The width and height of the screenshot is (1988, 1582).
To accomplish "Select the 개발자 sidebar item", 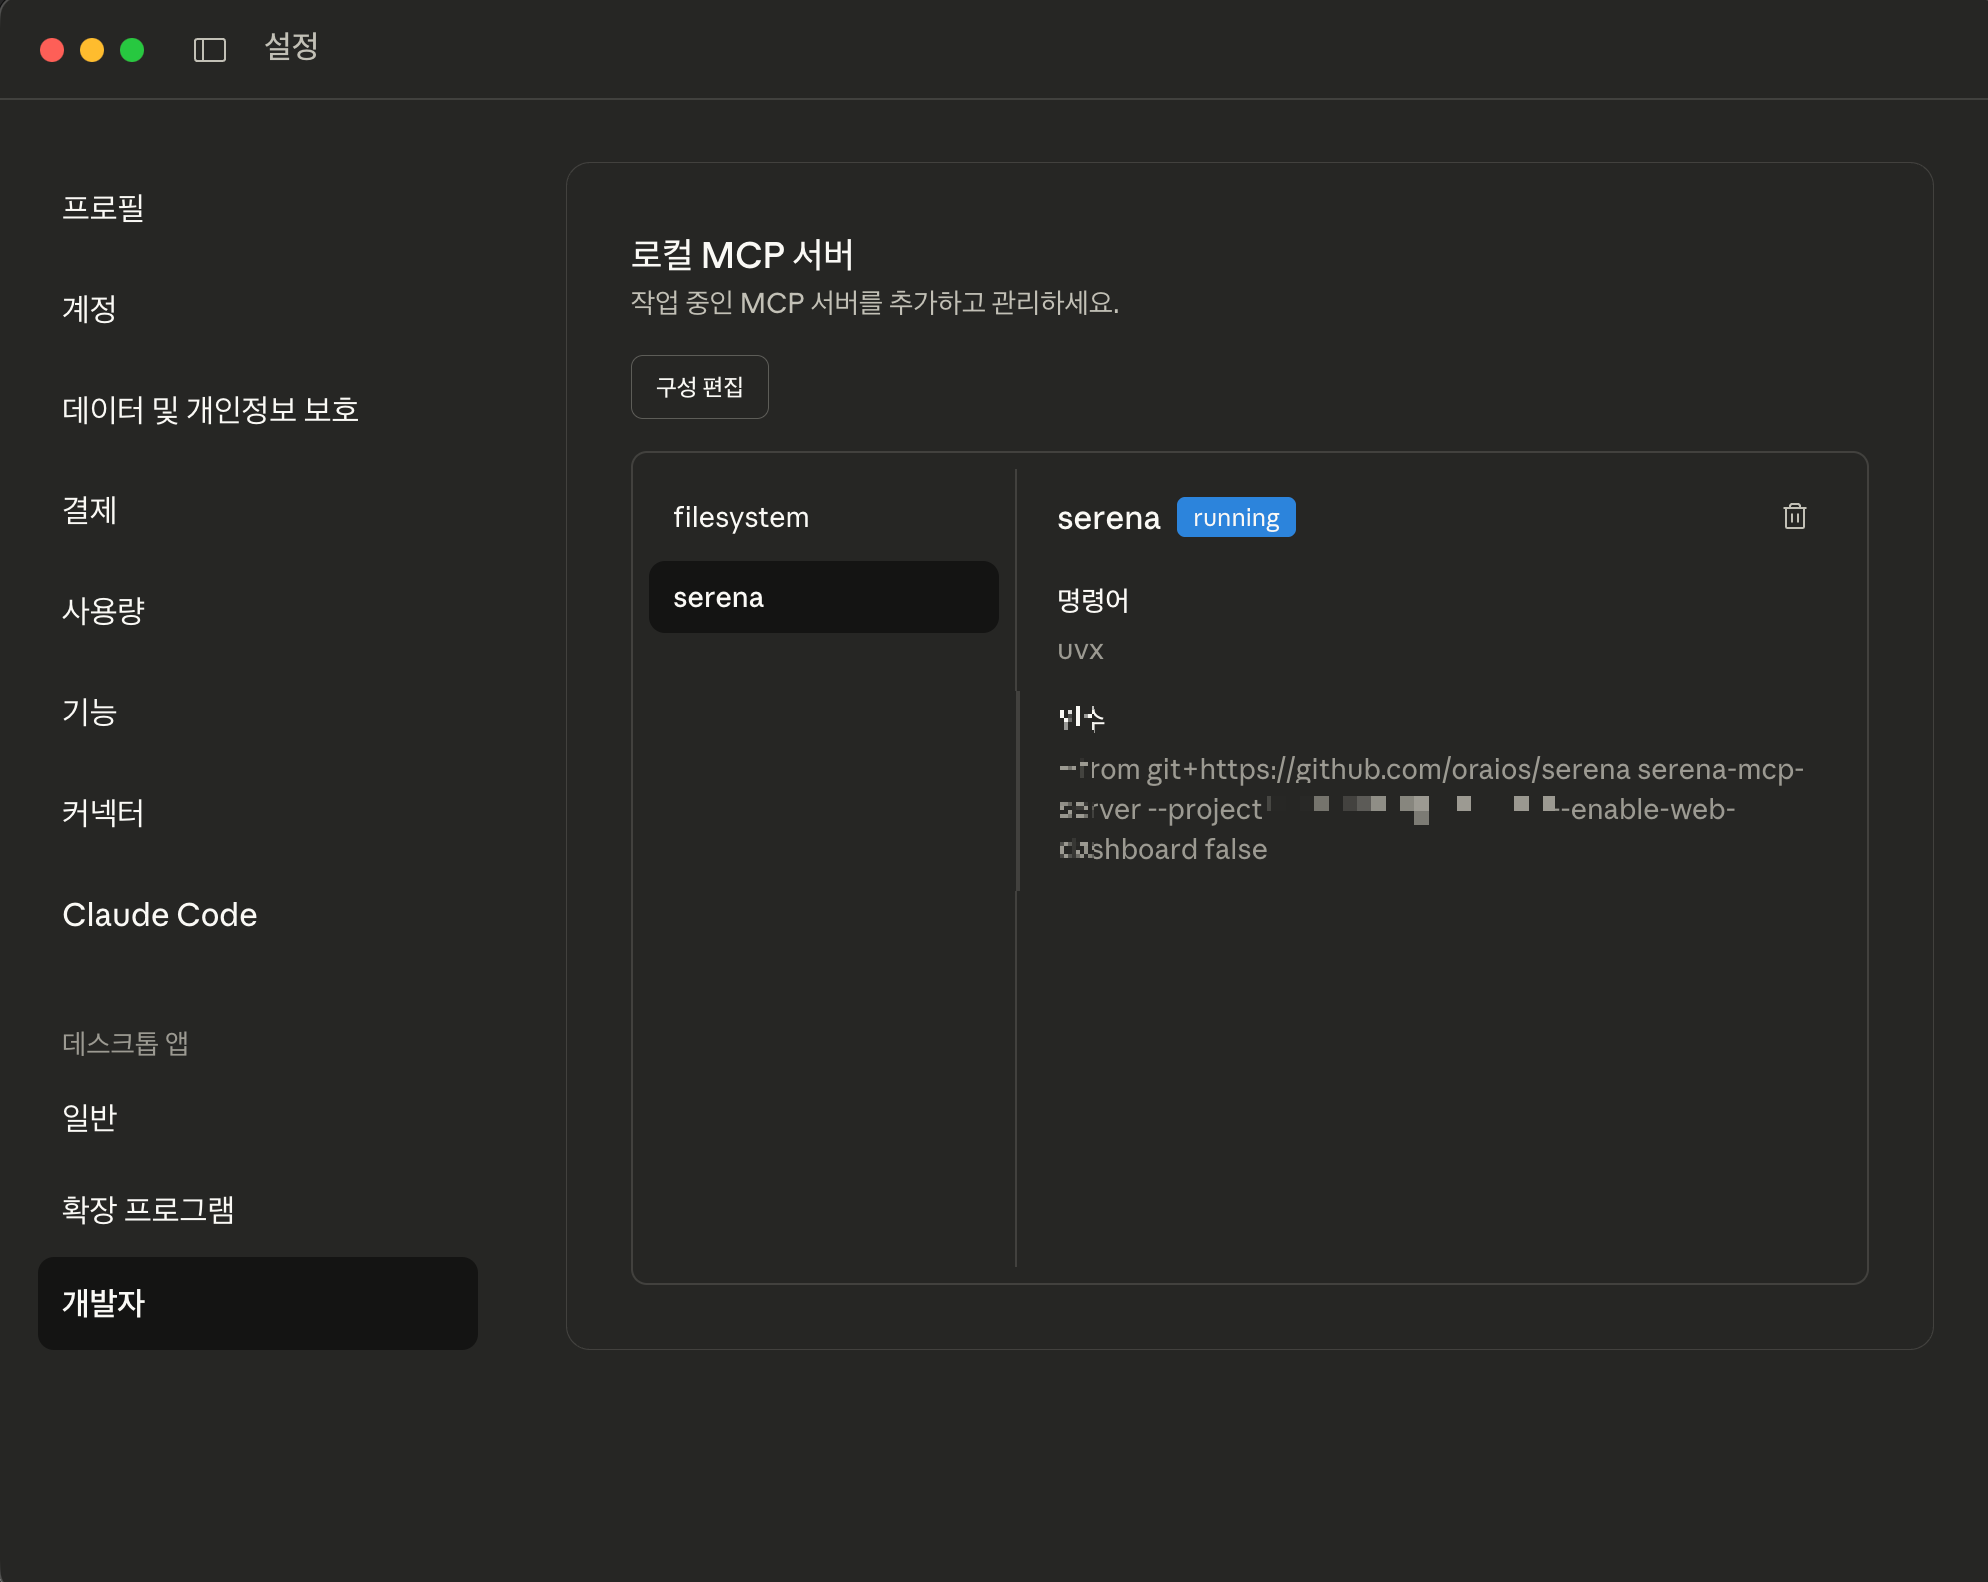I will (257, 1303).
